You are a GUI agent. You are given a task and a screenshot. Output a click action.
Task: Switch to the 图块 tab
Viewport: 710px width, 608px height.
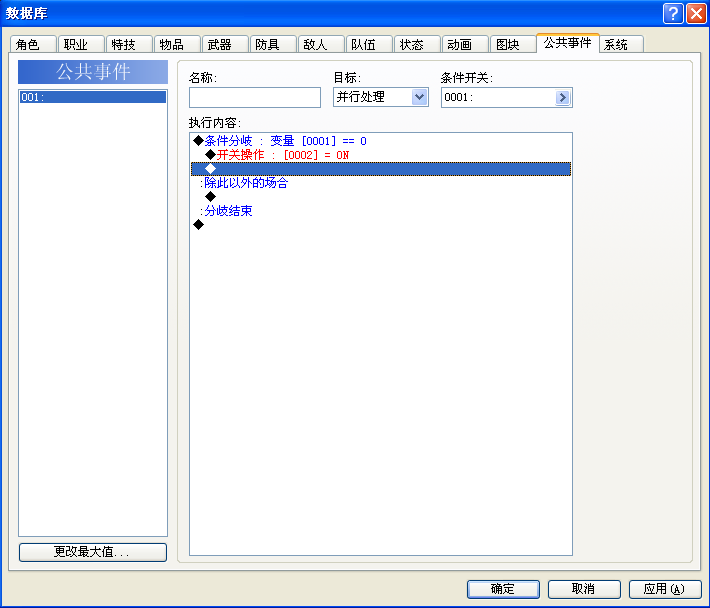[x=513, y=44]
